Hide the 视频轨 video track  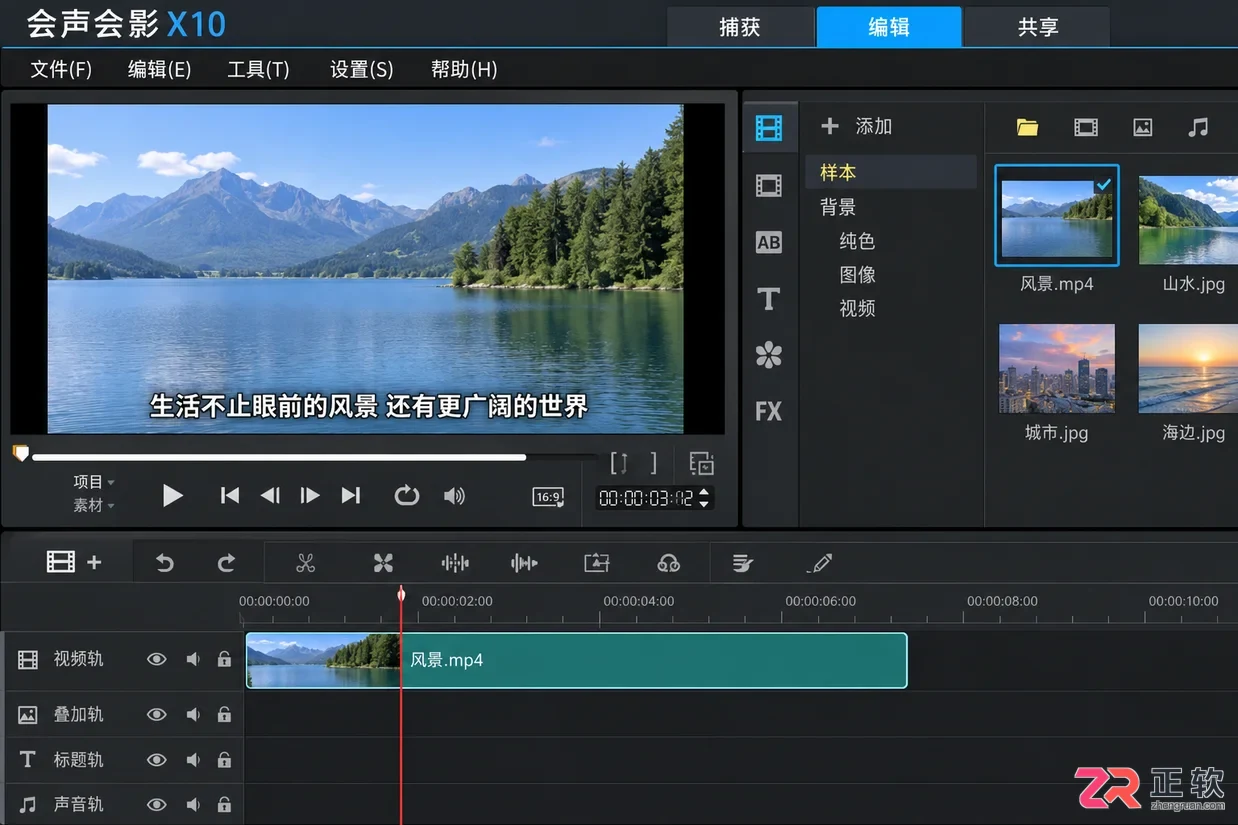(x=156, y=659)
